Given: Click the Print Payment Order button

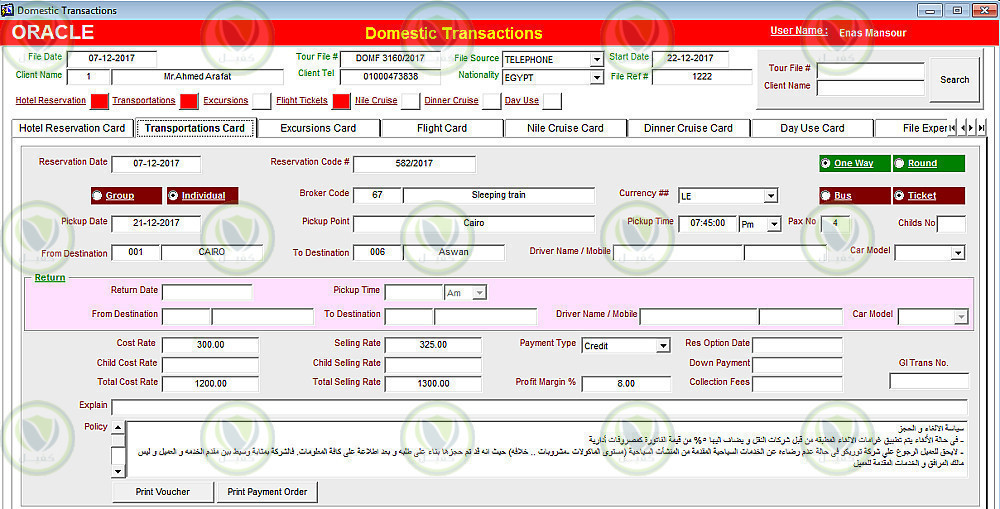Looking at the screenshot, I should pyautogui.click(x=267, y=492).
